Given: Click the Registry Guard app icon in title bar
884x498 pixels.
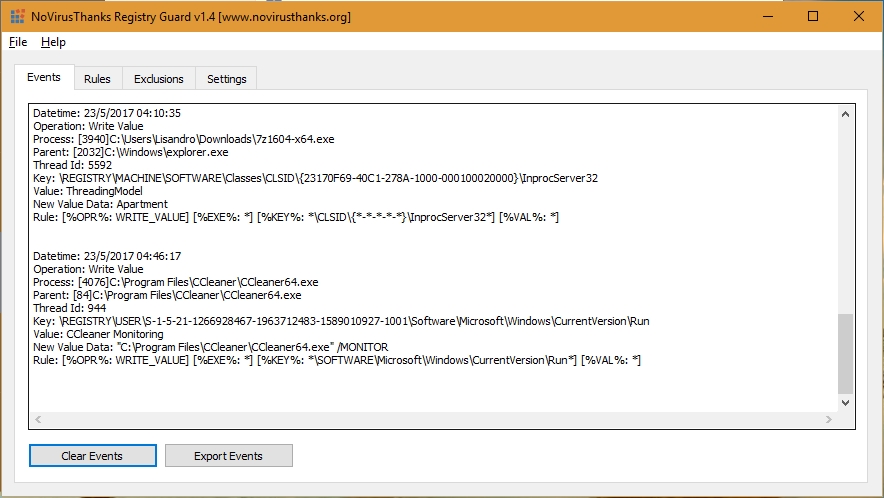Looking at the screenshot, I should click(17, 16).
